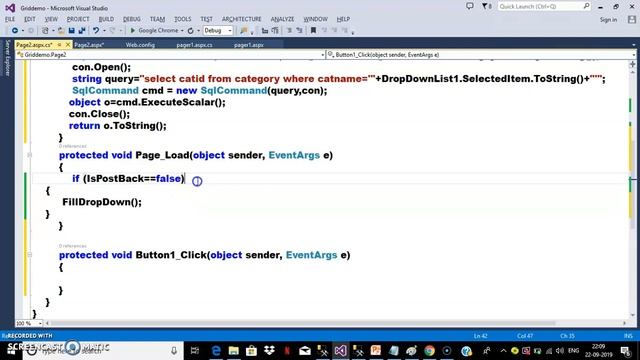Open the tab overflow dropdown arrow

tap(633, 45)
